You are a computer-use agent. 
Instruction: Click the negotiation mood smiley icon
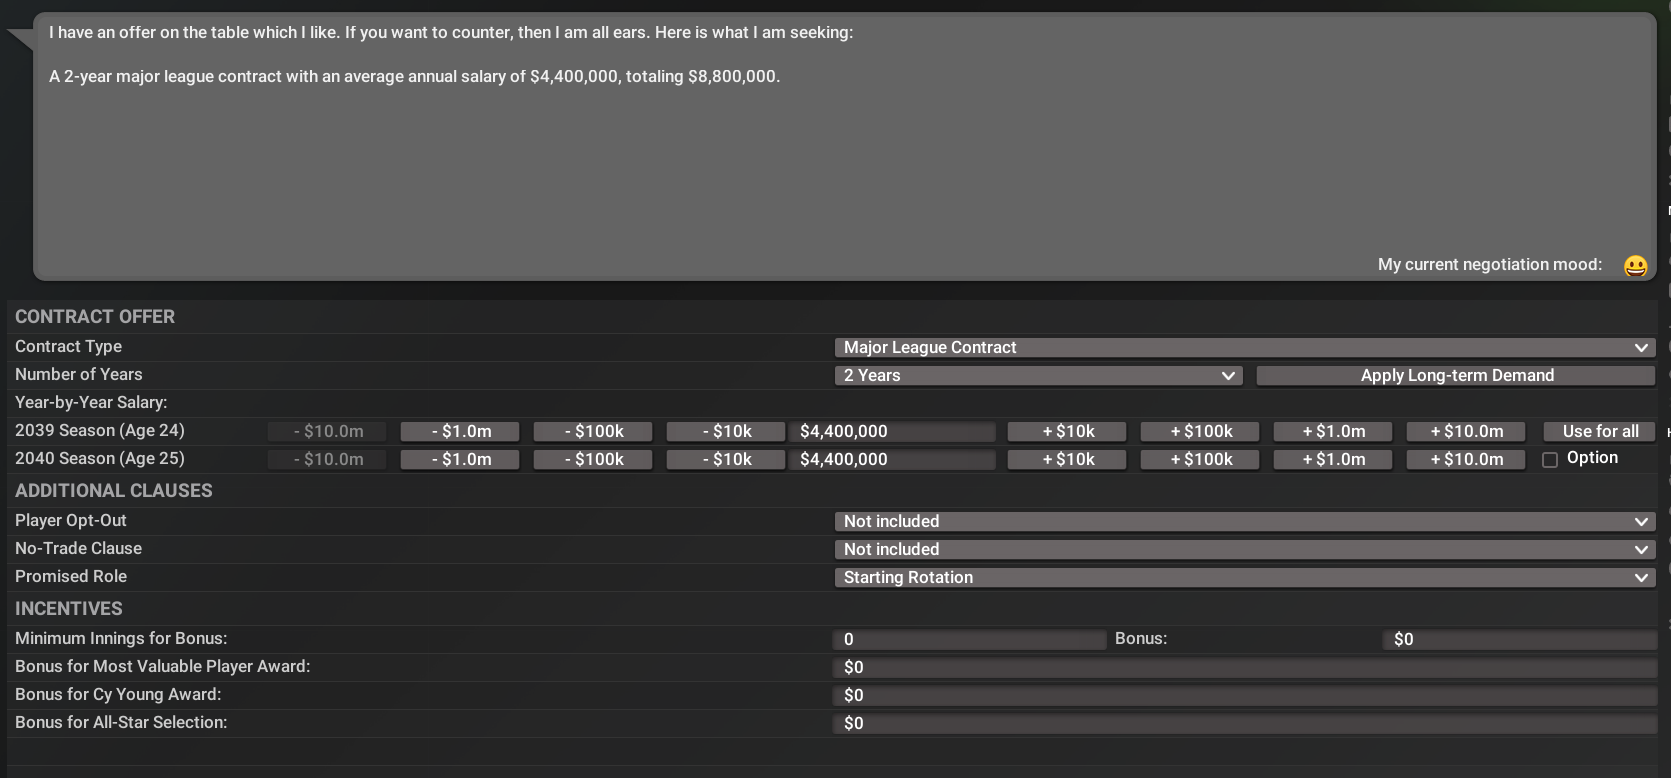pos(1635,266)
